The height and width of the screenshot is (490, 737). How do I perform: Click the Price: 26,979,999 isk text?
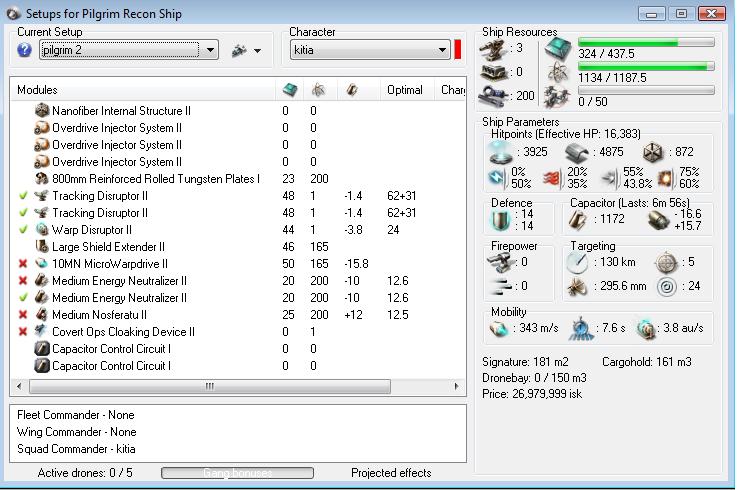click(532, 394)
